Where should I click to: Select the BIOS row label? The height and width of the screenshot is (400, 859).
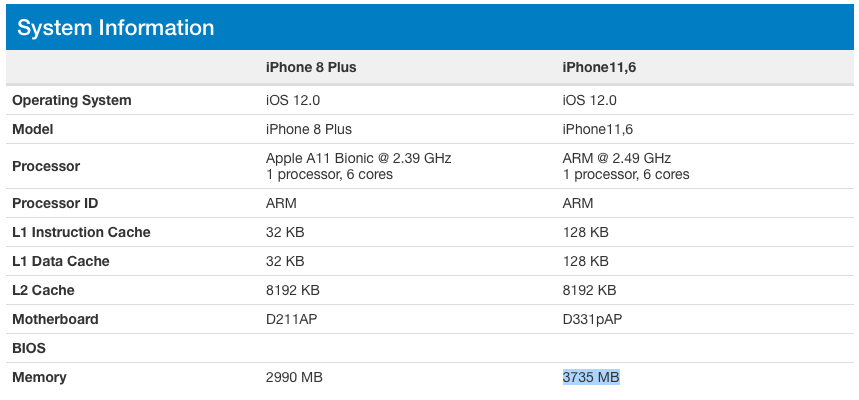pos(29,348)
